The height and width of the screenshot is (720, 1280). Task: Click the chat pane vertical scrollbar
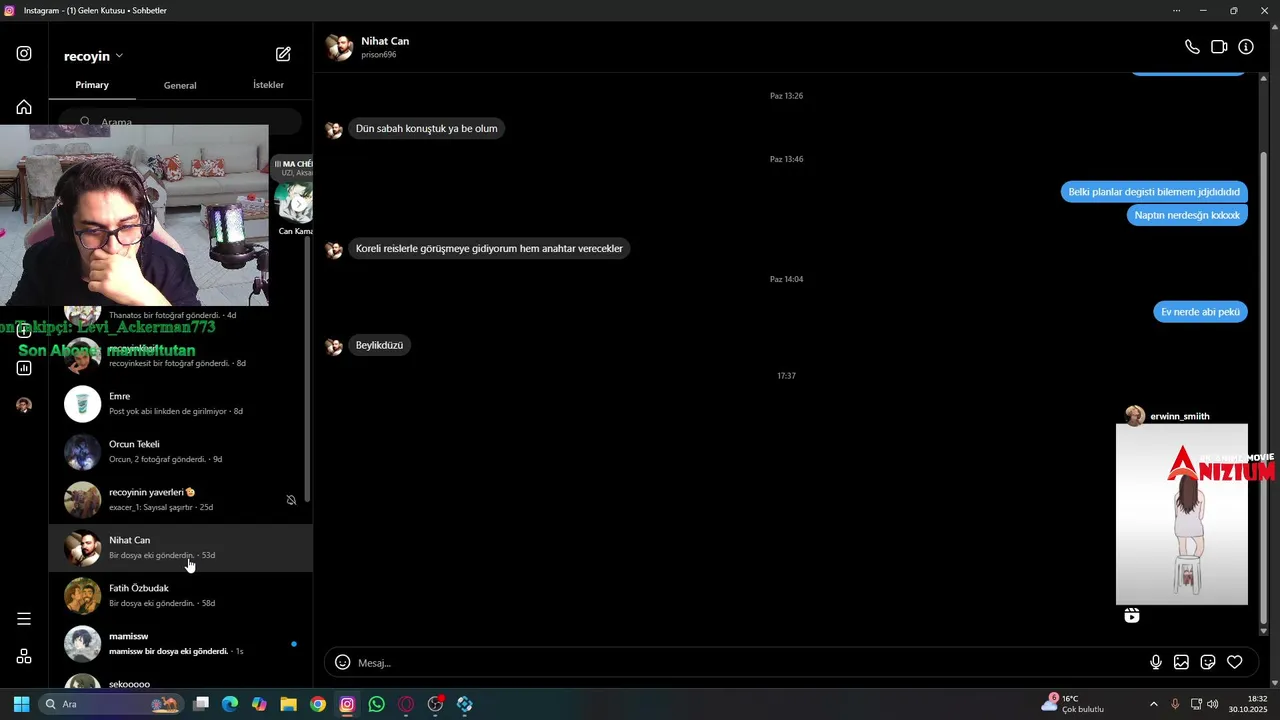click(1263, 390)
